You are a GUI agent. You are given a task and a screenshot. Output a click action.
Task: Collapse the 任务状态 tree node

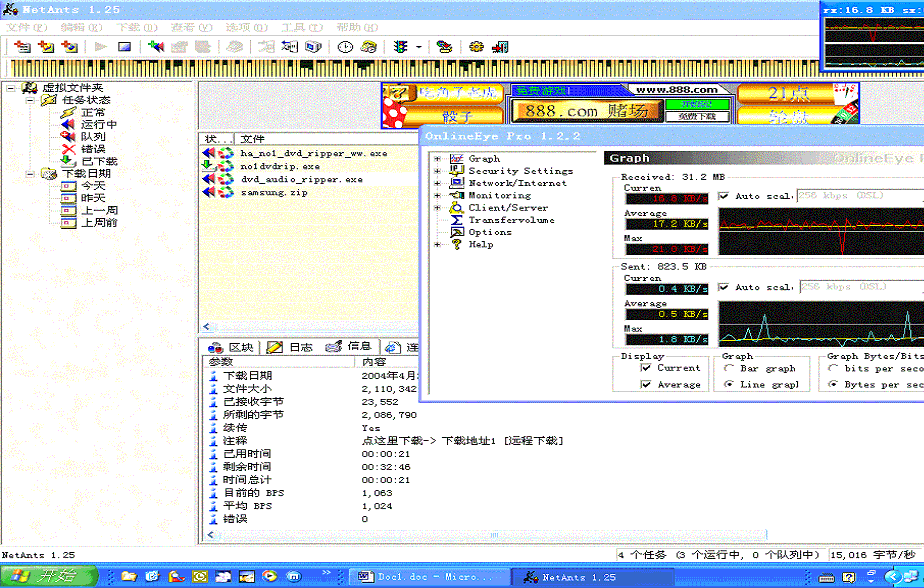(29, 100)
